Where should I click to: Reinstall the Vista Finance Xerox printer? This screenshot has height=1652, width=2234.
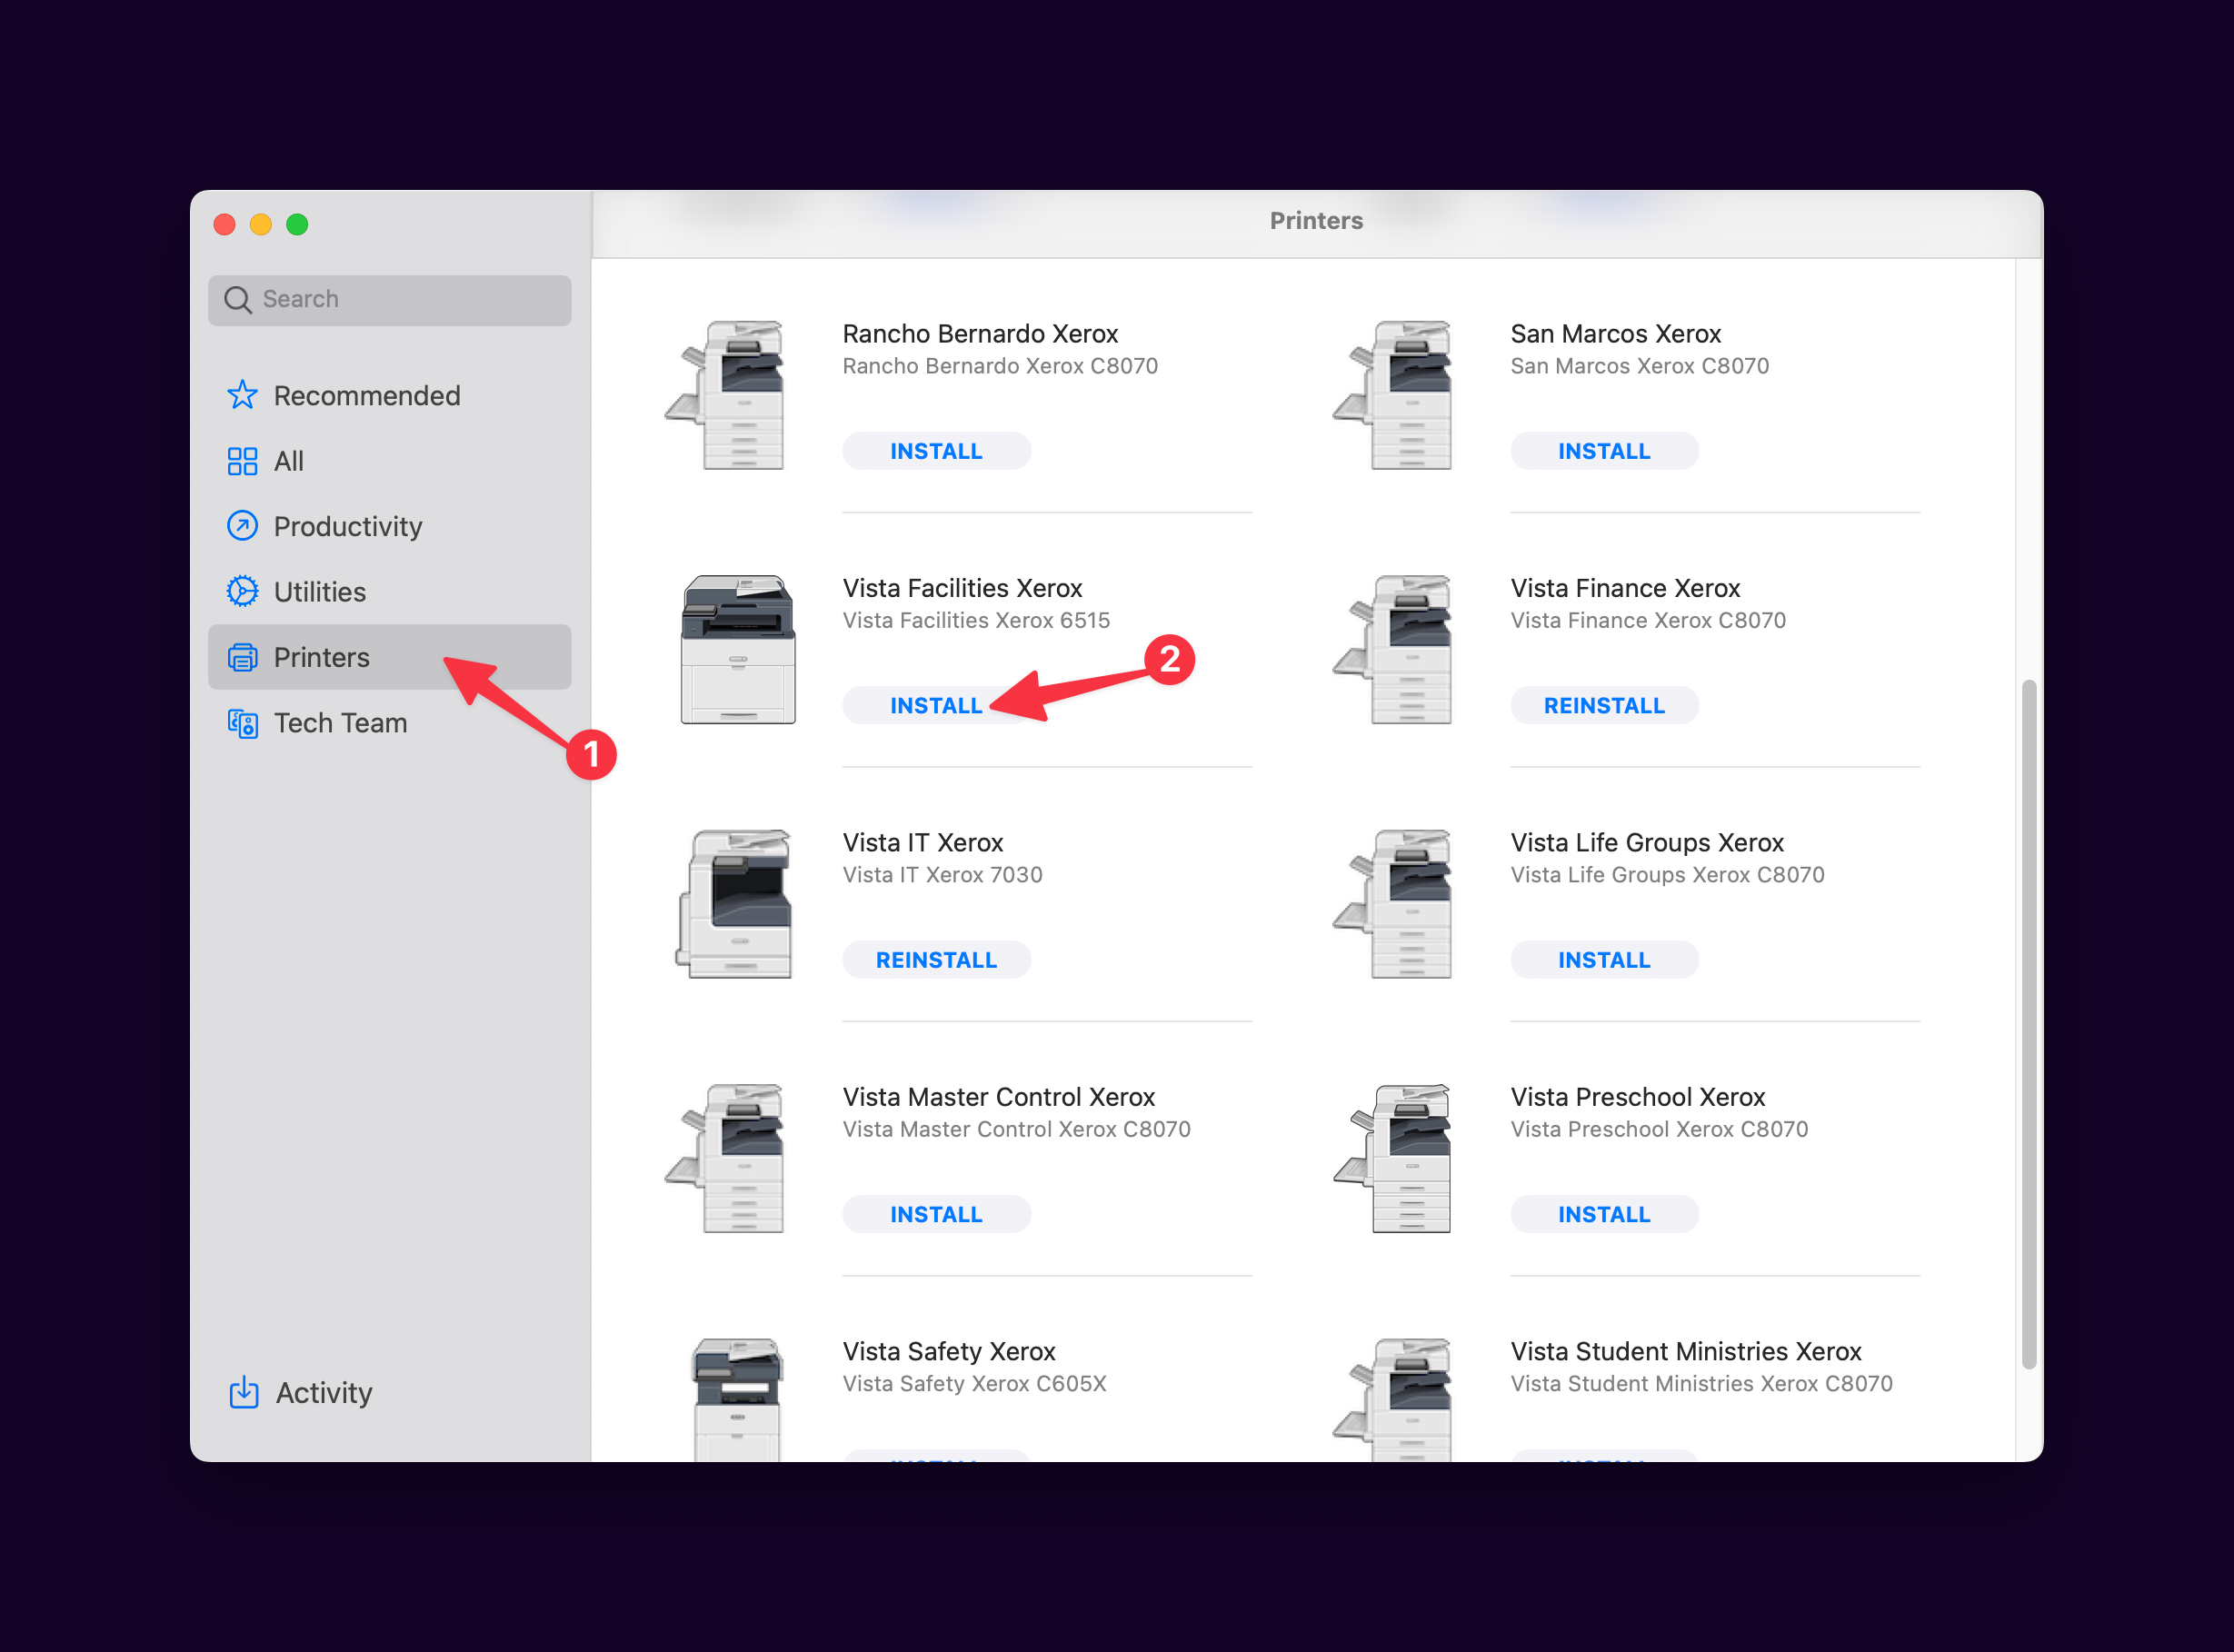click(x=1603, y=705)
